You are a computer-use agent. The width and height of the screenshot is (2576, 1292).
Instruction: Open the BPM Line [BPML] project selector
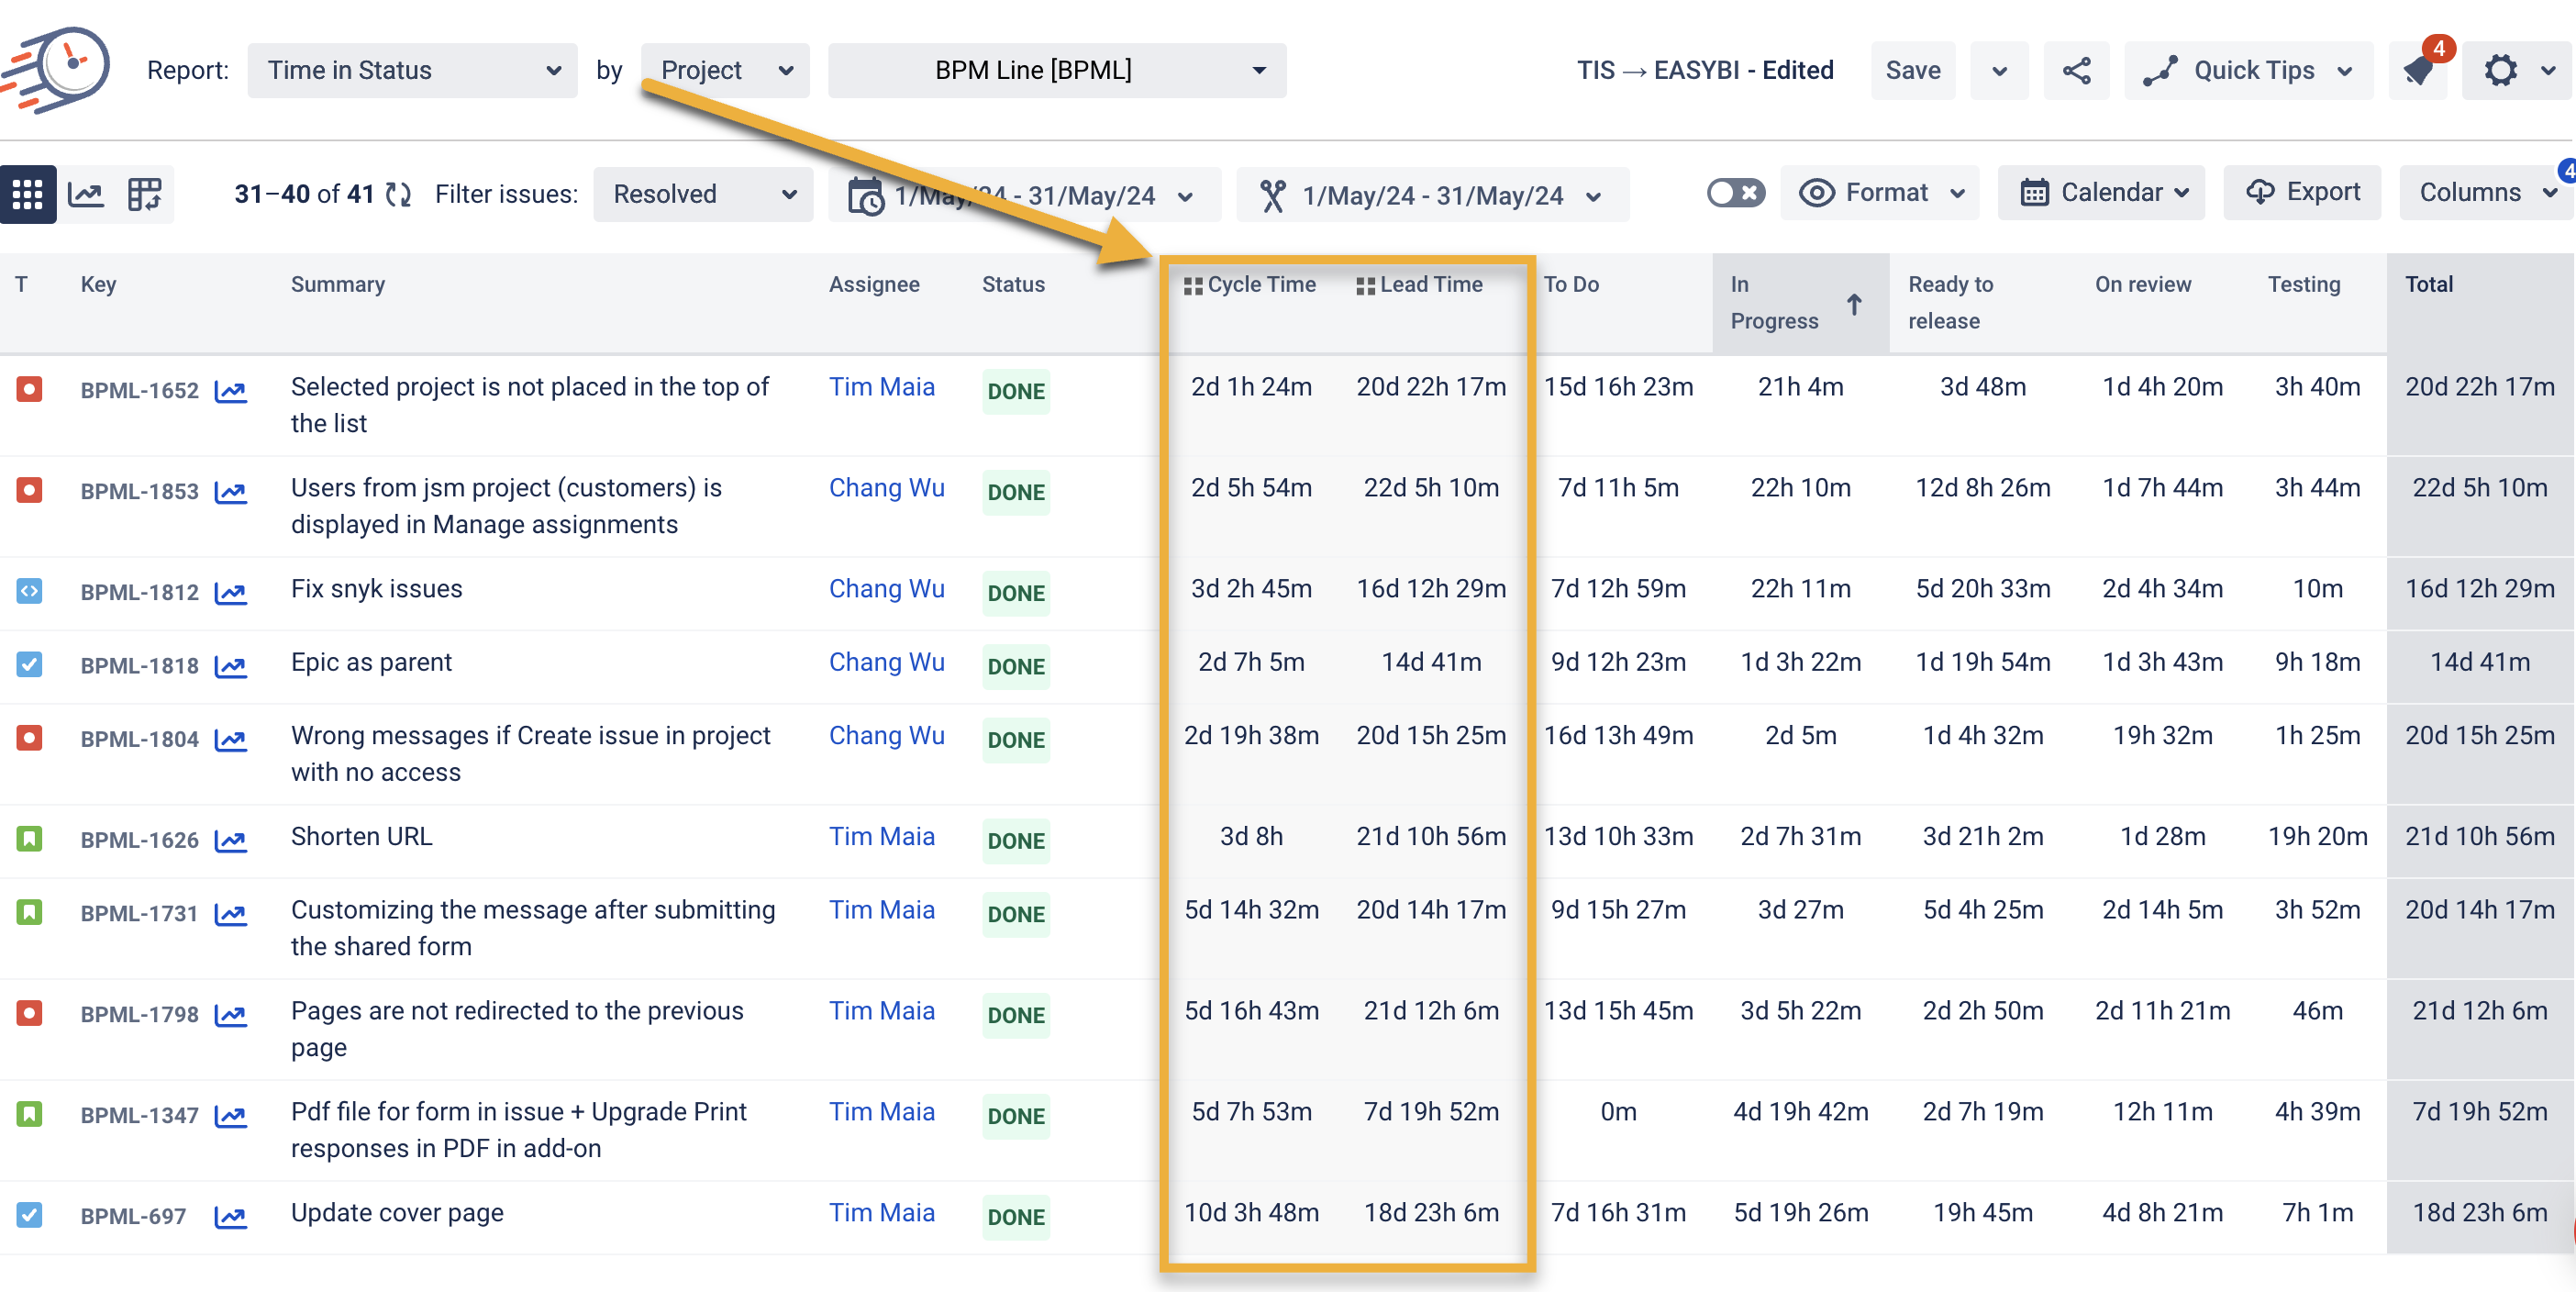coord(1057,70)
